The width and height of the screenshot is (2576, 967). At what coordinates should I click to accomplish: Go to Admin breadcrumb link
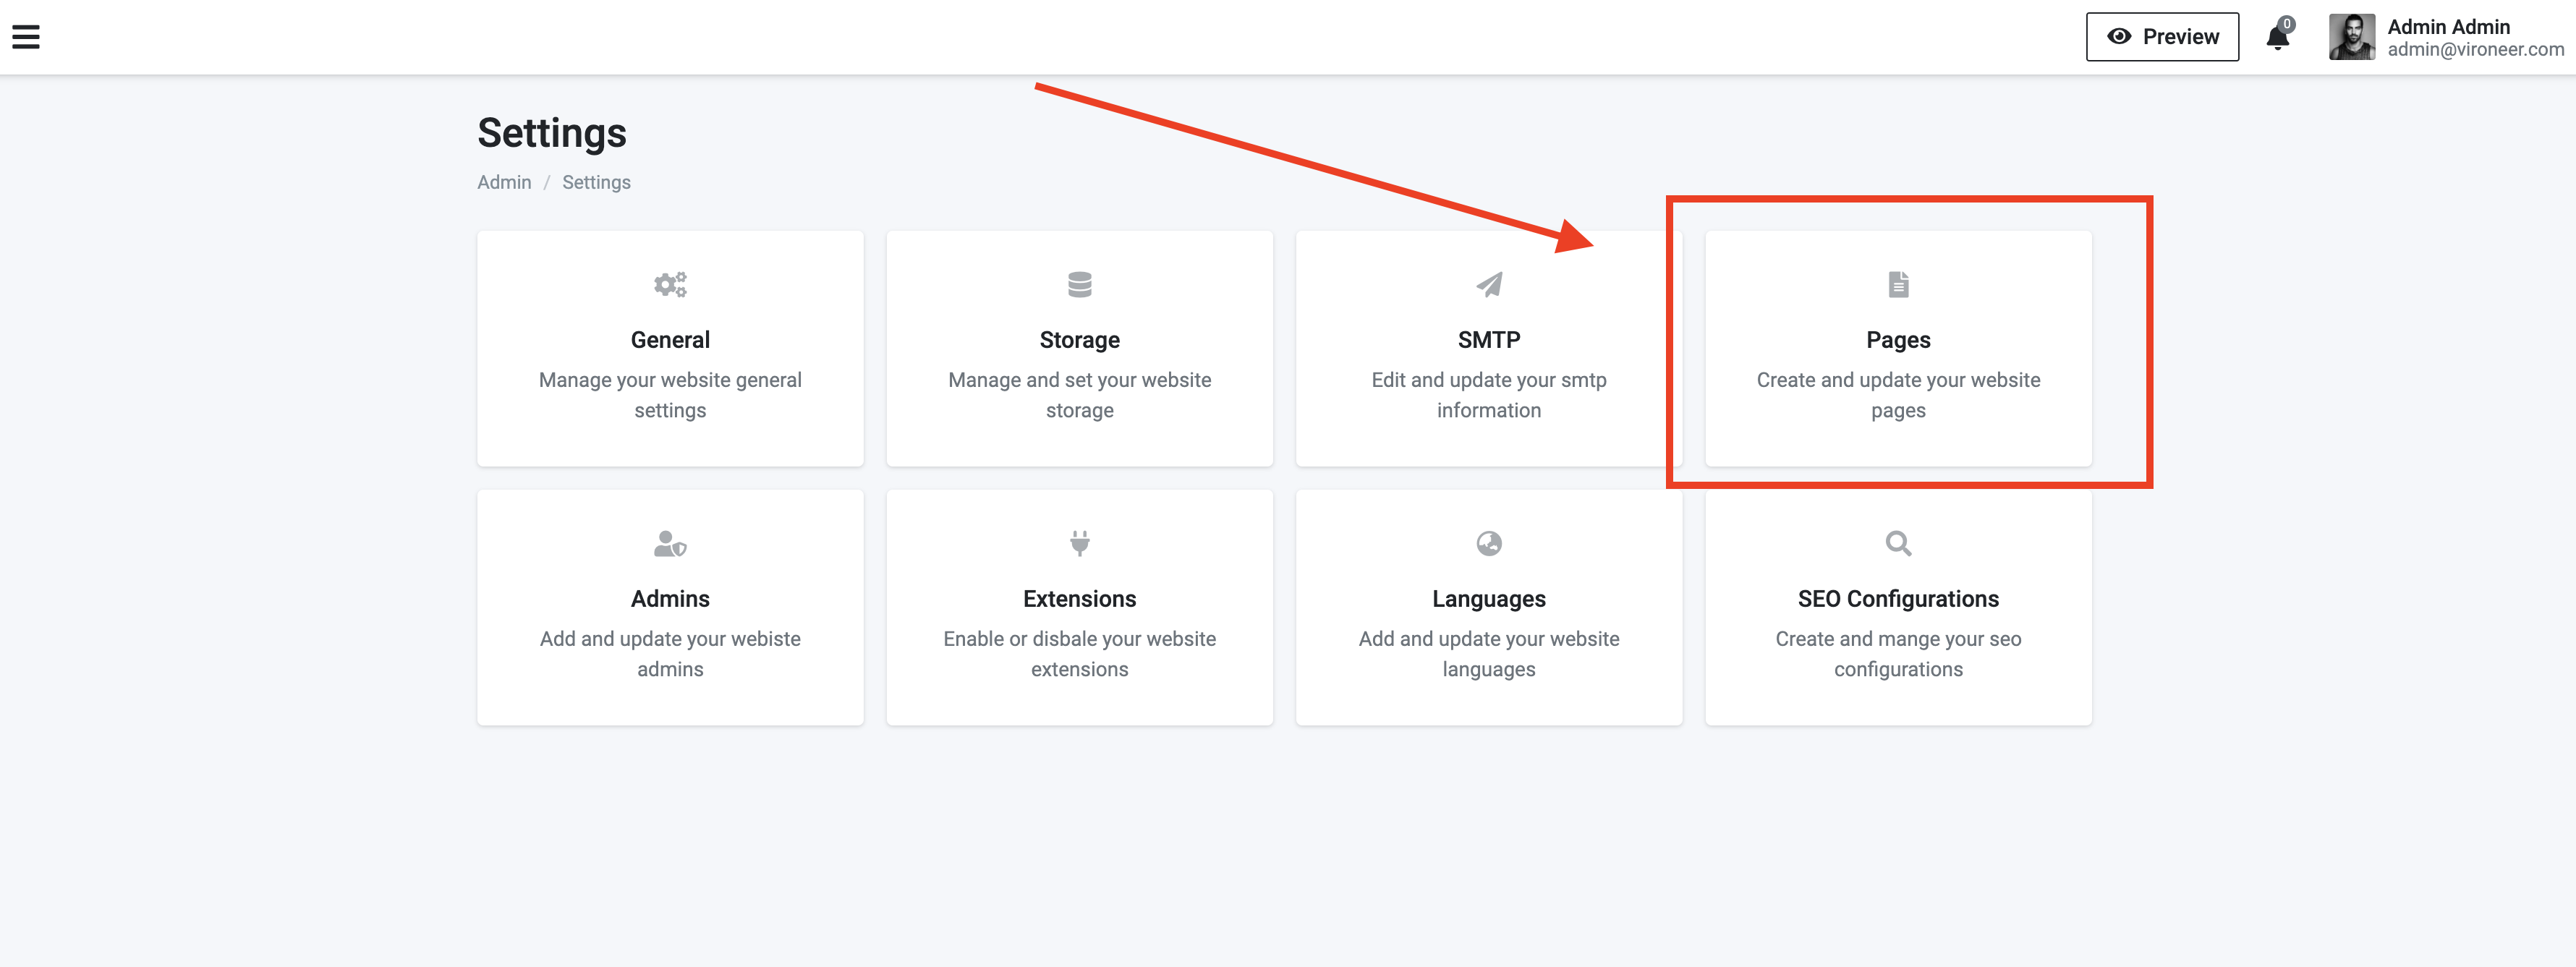(504, 182)
